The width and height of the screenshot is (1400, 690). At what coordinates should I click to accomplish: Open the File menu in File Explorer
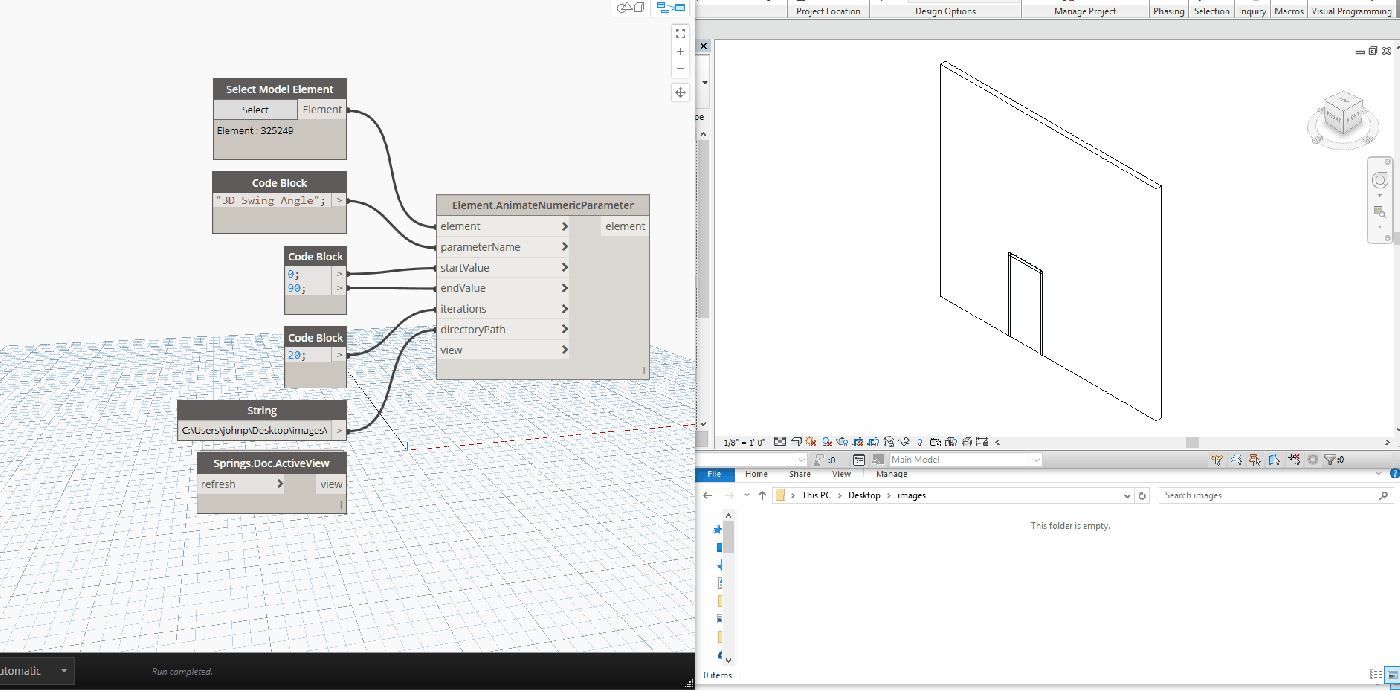coord(714,474)
